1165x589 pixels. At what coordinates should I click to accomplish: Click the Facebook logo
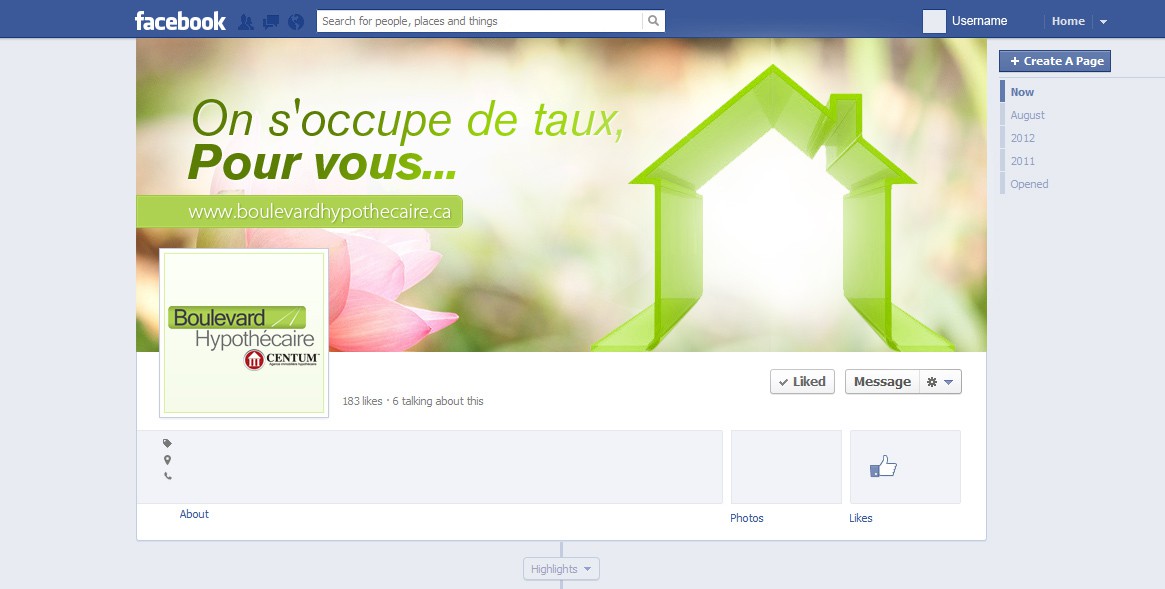coord(180,21)
